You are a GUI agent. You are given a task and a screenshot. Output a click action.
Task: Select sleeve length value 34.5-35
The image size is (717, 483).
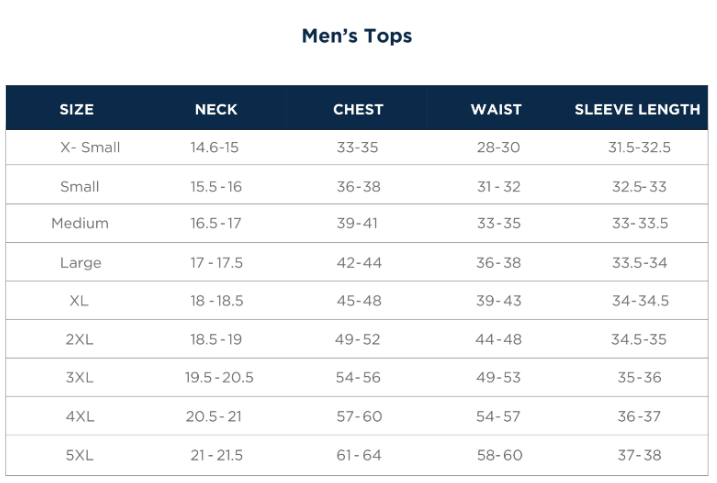639,340
